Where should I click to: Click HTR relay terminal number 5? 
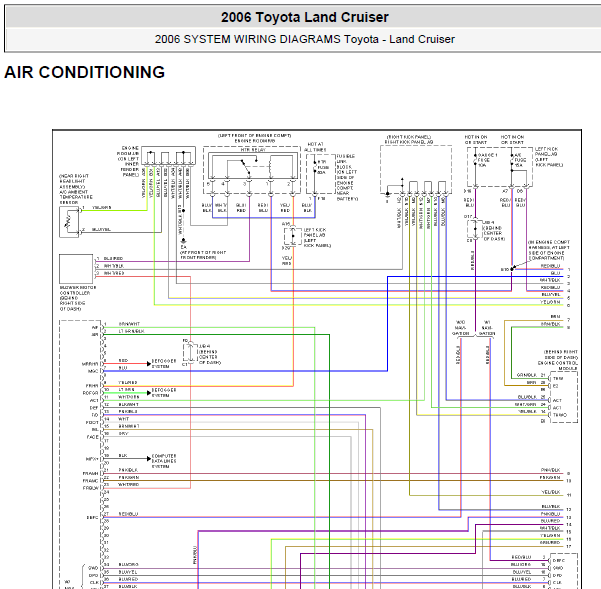(209, 184)
